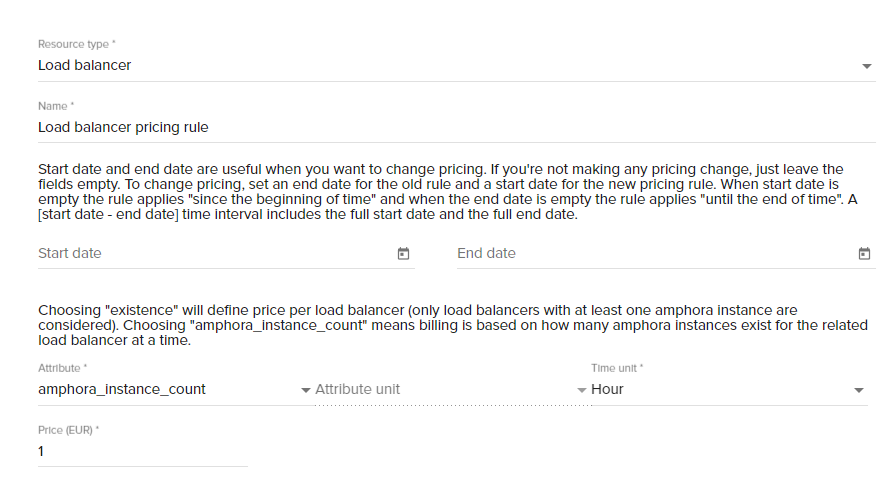Click the Price (EUR) field label
The height and width of the screenshot is (493, 896).
coord(68,430)
